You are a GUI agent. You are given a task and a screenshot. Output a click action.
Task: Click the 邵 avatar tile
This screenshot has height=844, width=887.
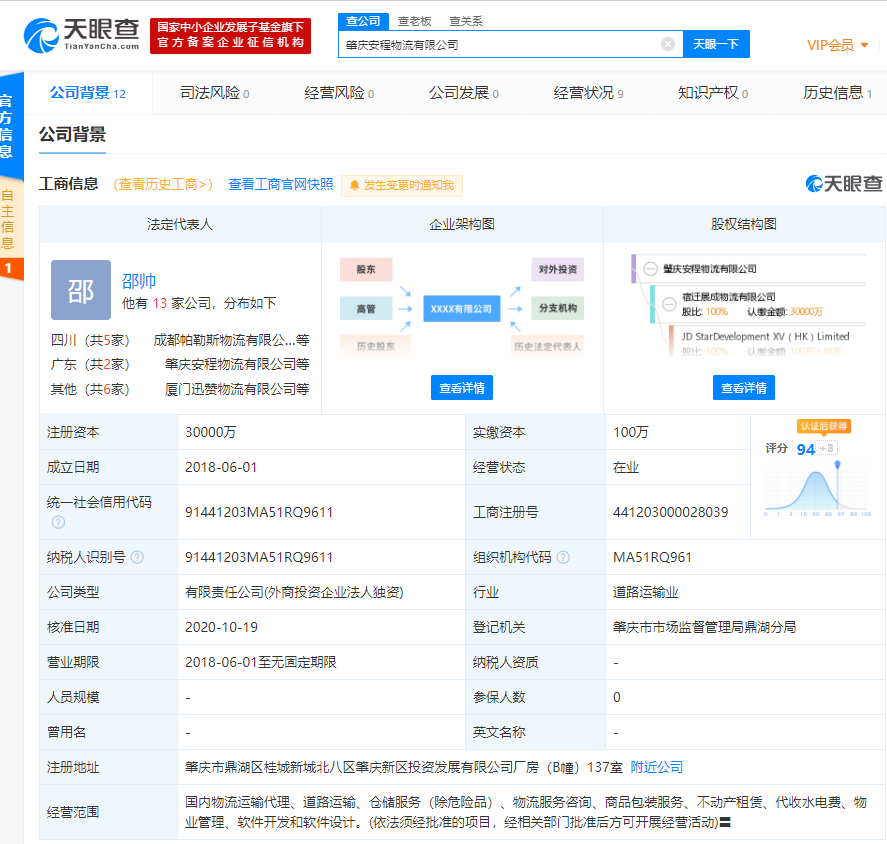tap(81, 290)
